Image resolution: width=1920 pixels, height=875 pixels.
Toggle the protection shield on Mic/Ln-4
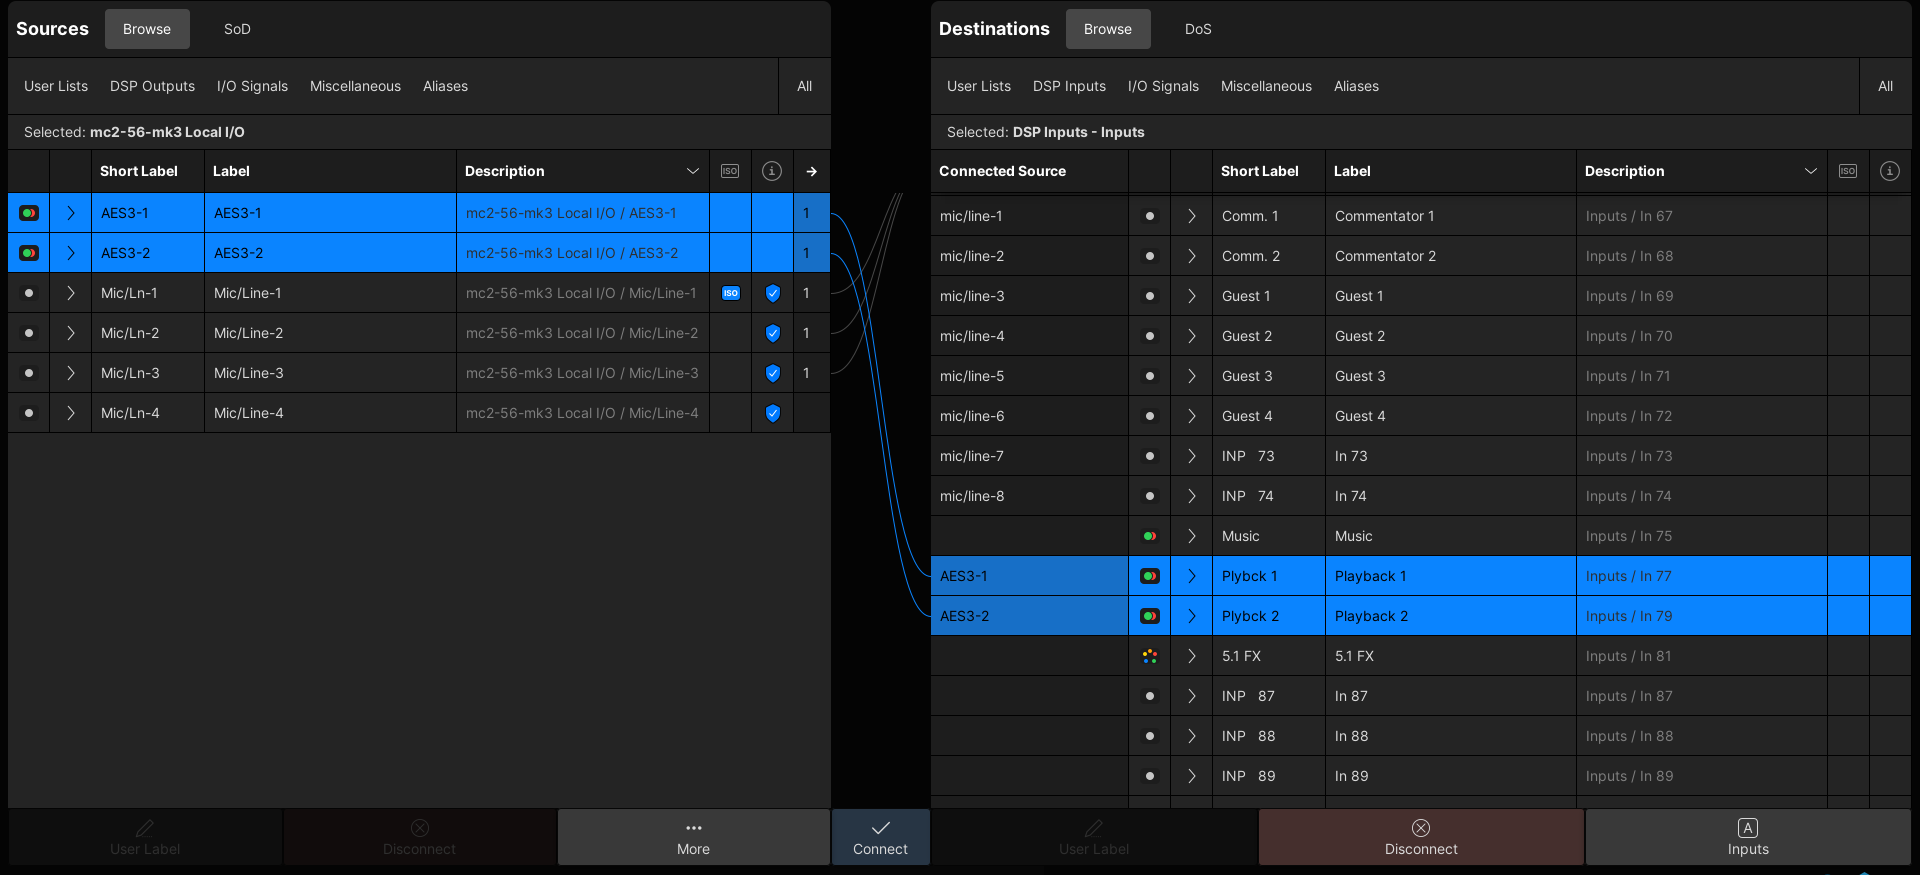[772, 413]
